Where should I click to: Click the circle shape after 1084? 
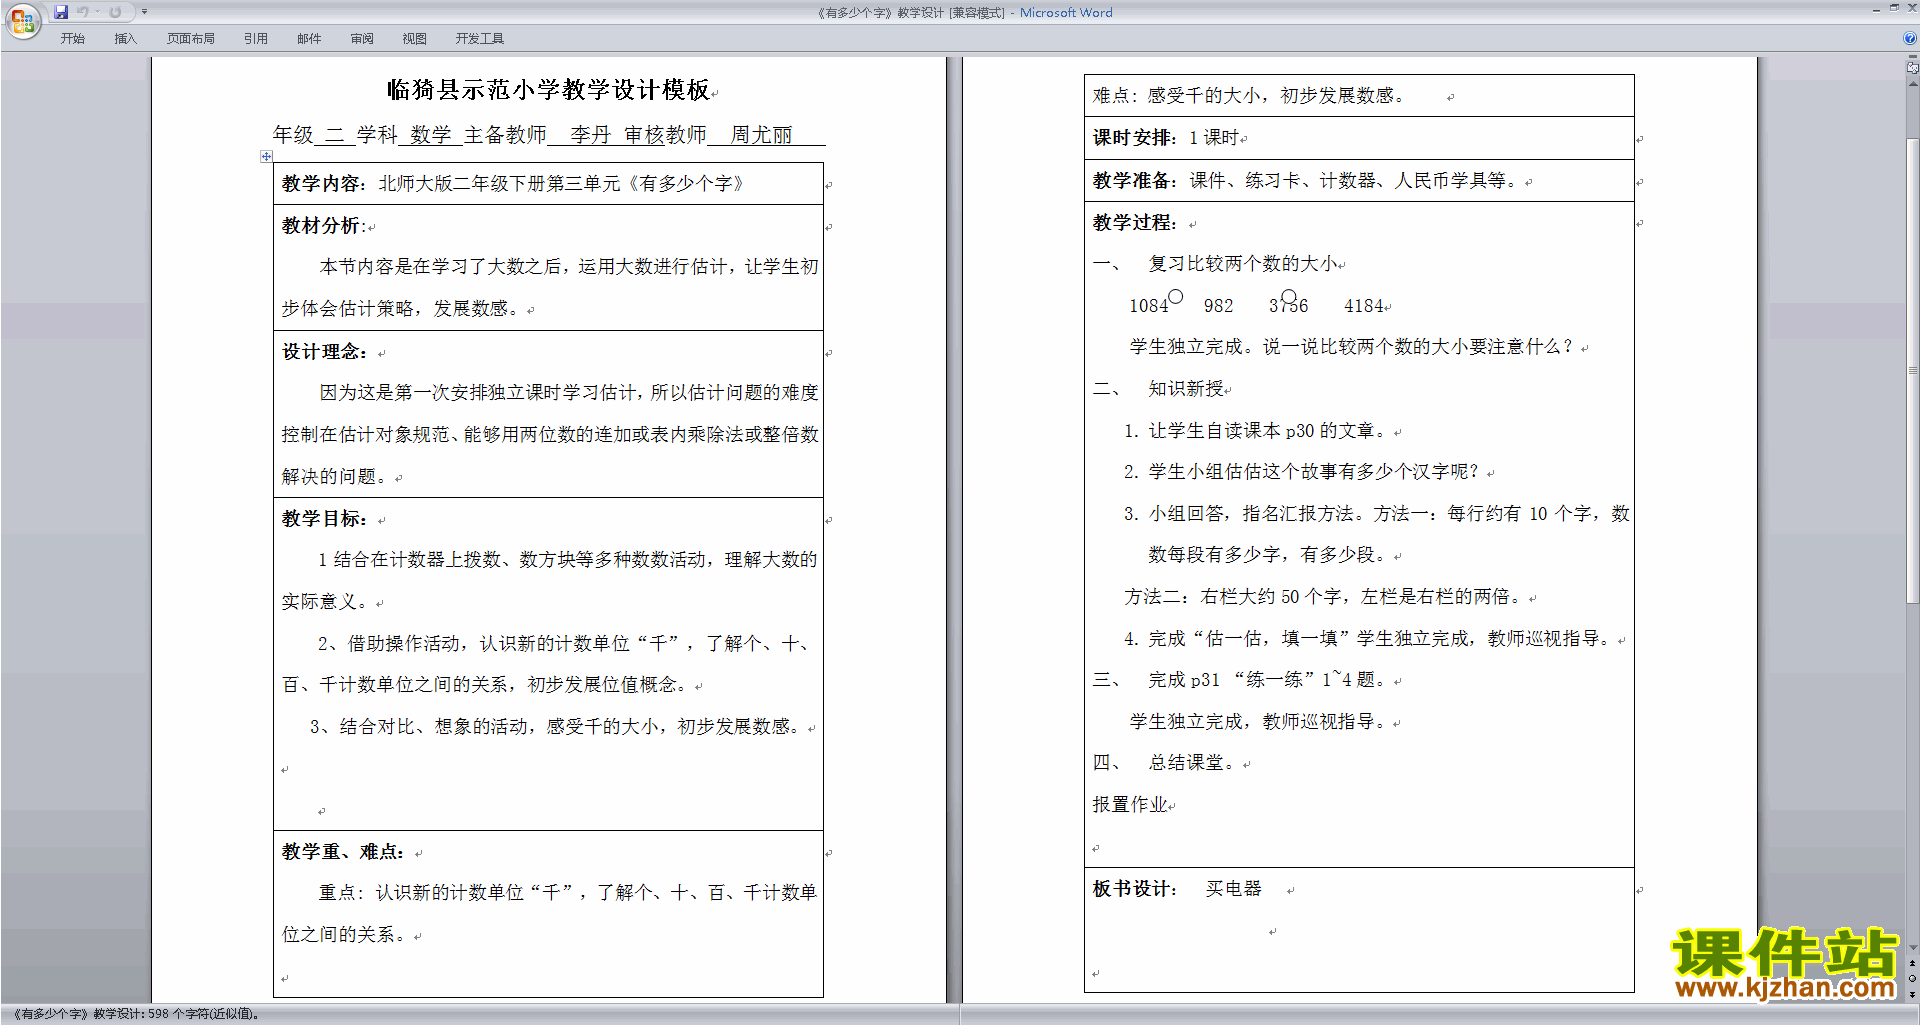click(1176, 296)
